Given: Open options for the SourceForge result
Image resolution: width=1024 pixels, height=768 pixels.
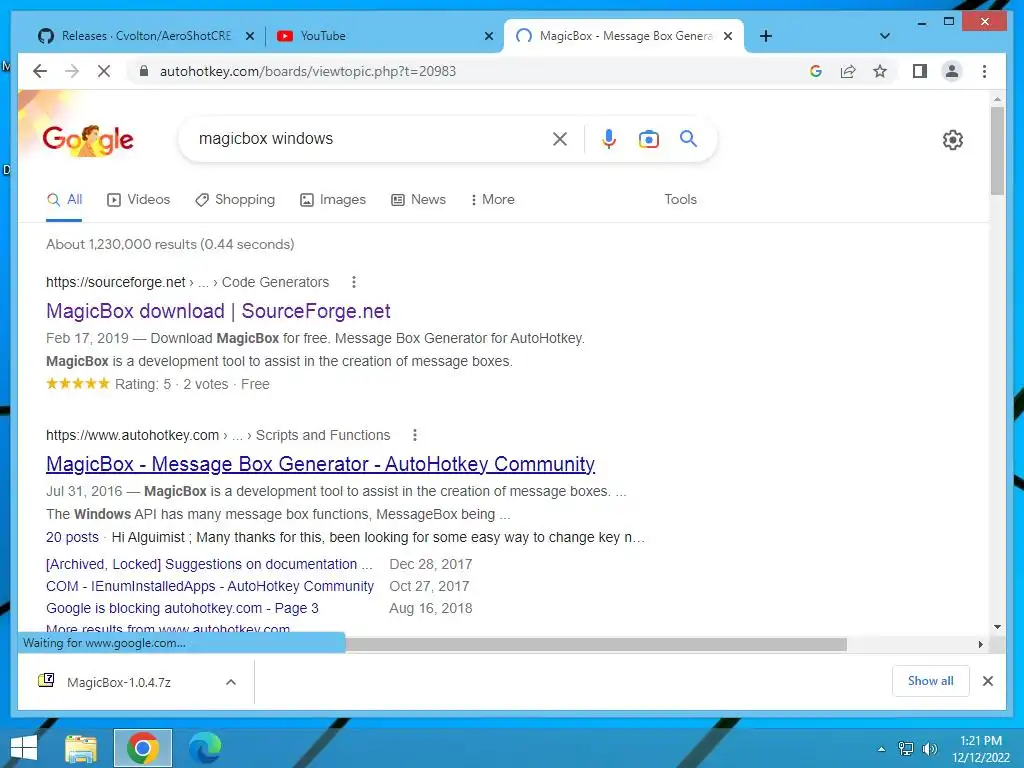Looking at the screenshot, I should (x=354, y=282).
